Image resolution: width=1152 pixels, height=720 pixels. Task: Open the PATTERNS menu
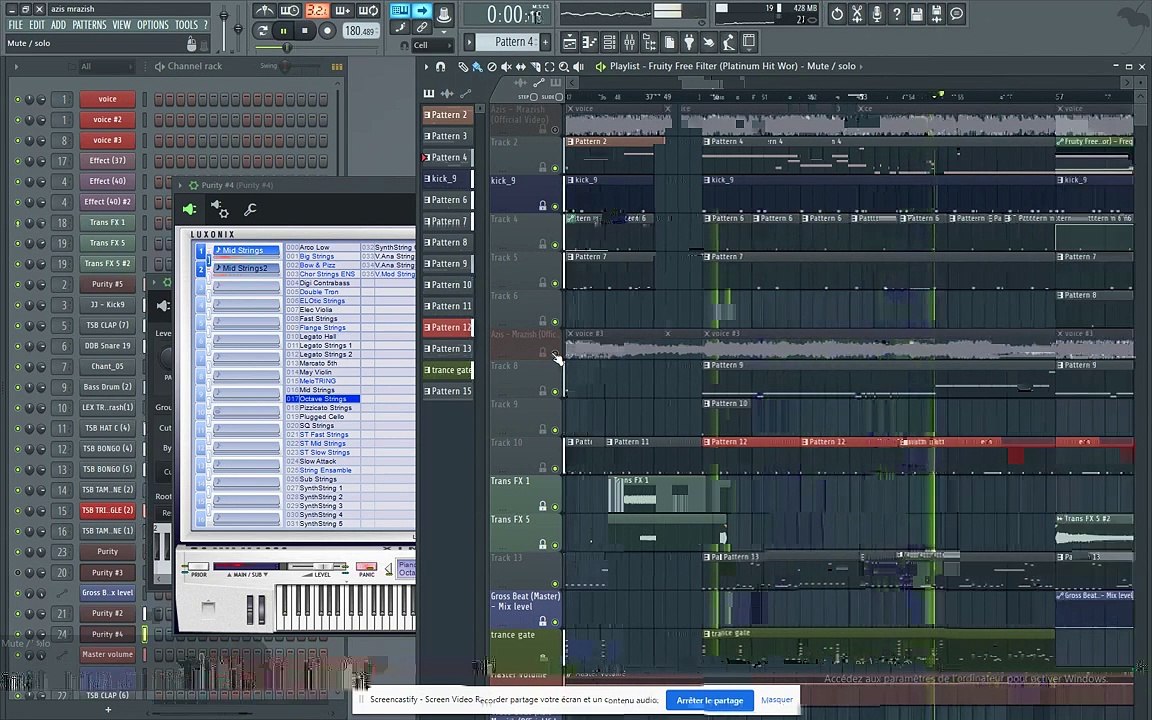point(89,25)
